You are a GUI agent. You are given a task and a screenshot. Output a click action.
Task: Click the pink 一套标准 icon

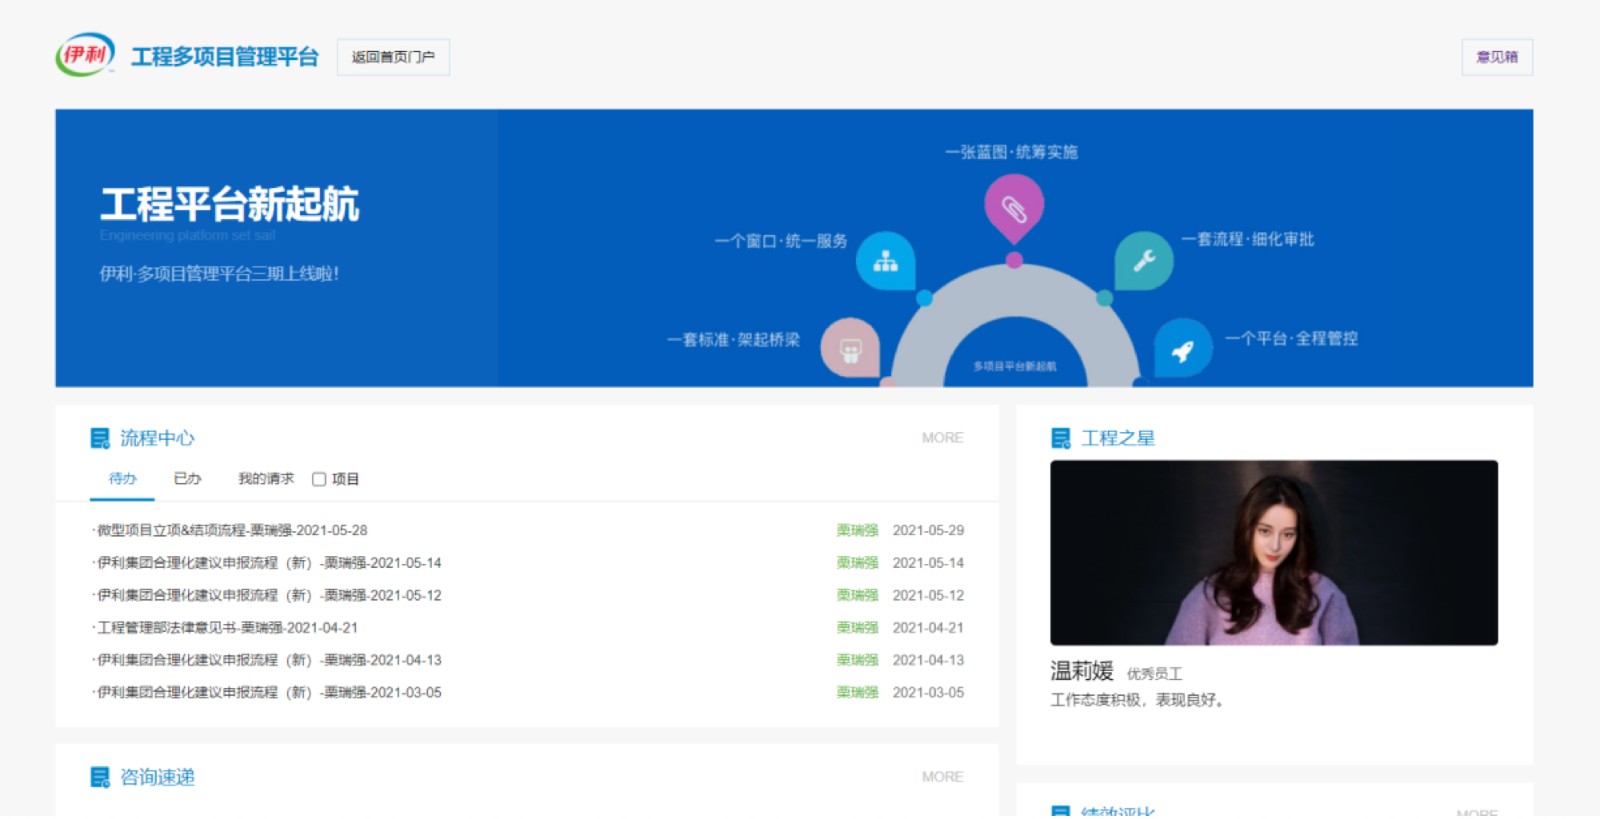850,348
